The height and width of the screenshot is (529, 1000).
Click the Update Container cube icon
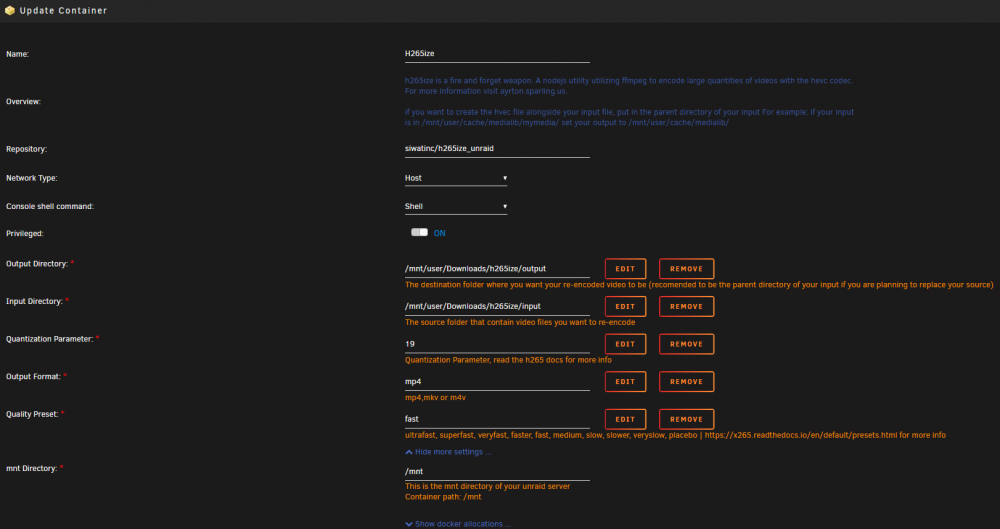(x=10, y=11)
